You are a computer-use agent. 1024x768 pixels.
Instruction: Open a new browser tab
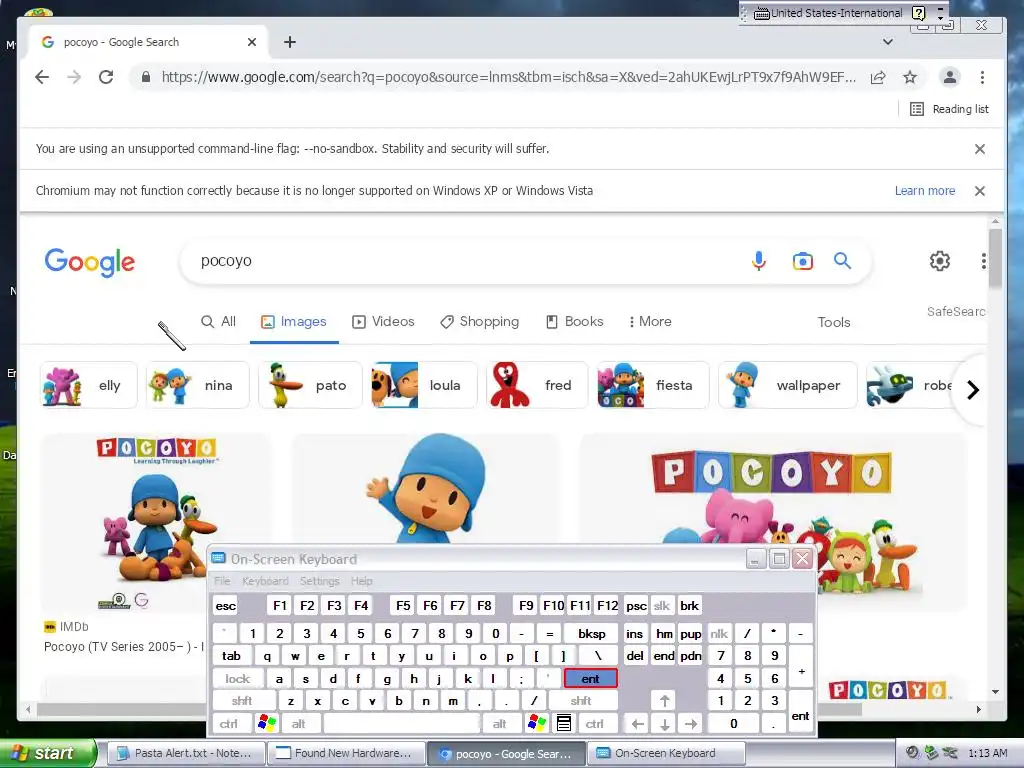(290, 42)
